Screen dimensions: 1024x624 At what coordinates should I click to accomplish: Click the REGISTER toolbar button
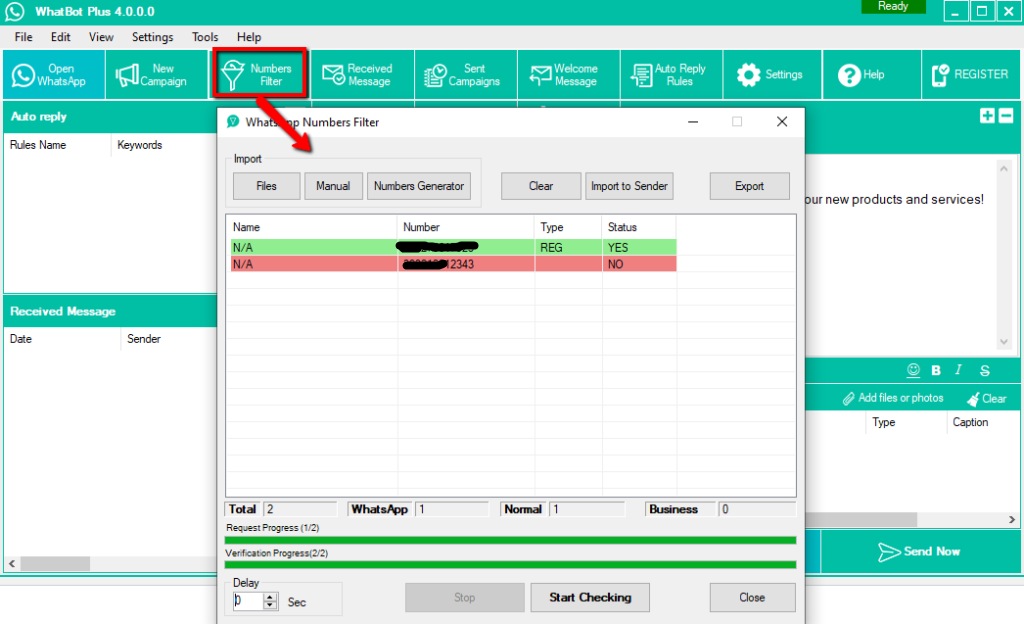point(970,75)
